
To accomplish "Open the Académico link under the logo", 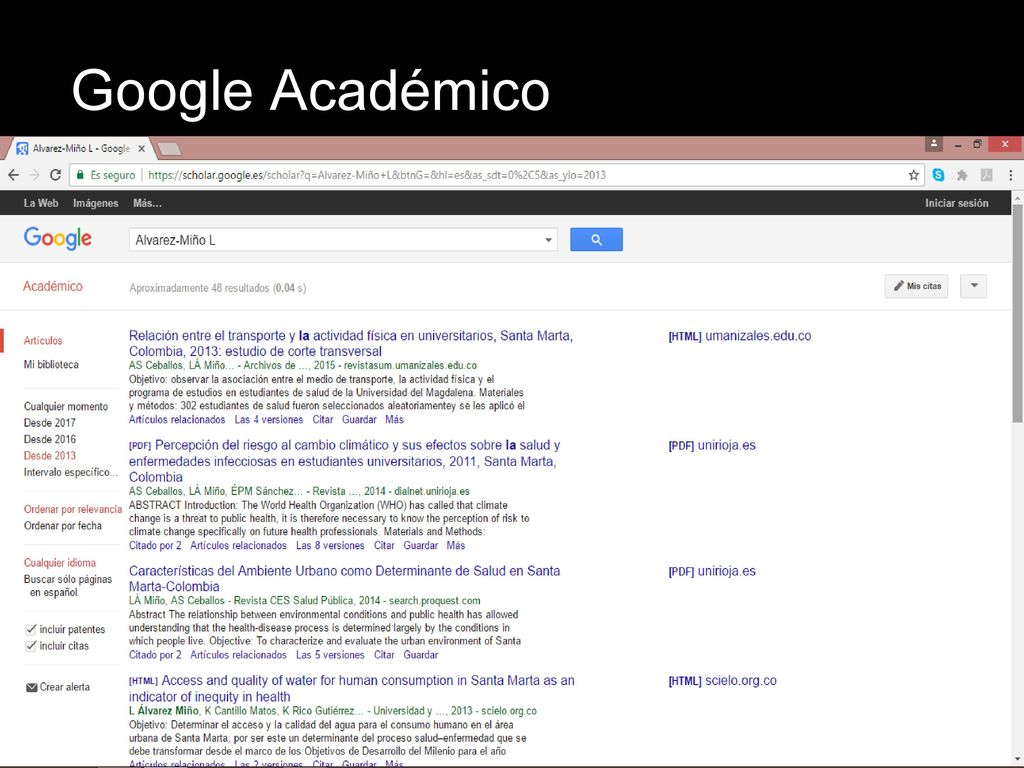I will (x=53, y=286).
